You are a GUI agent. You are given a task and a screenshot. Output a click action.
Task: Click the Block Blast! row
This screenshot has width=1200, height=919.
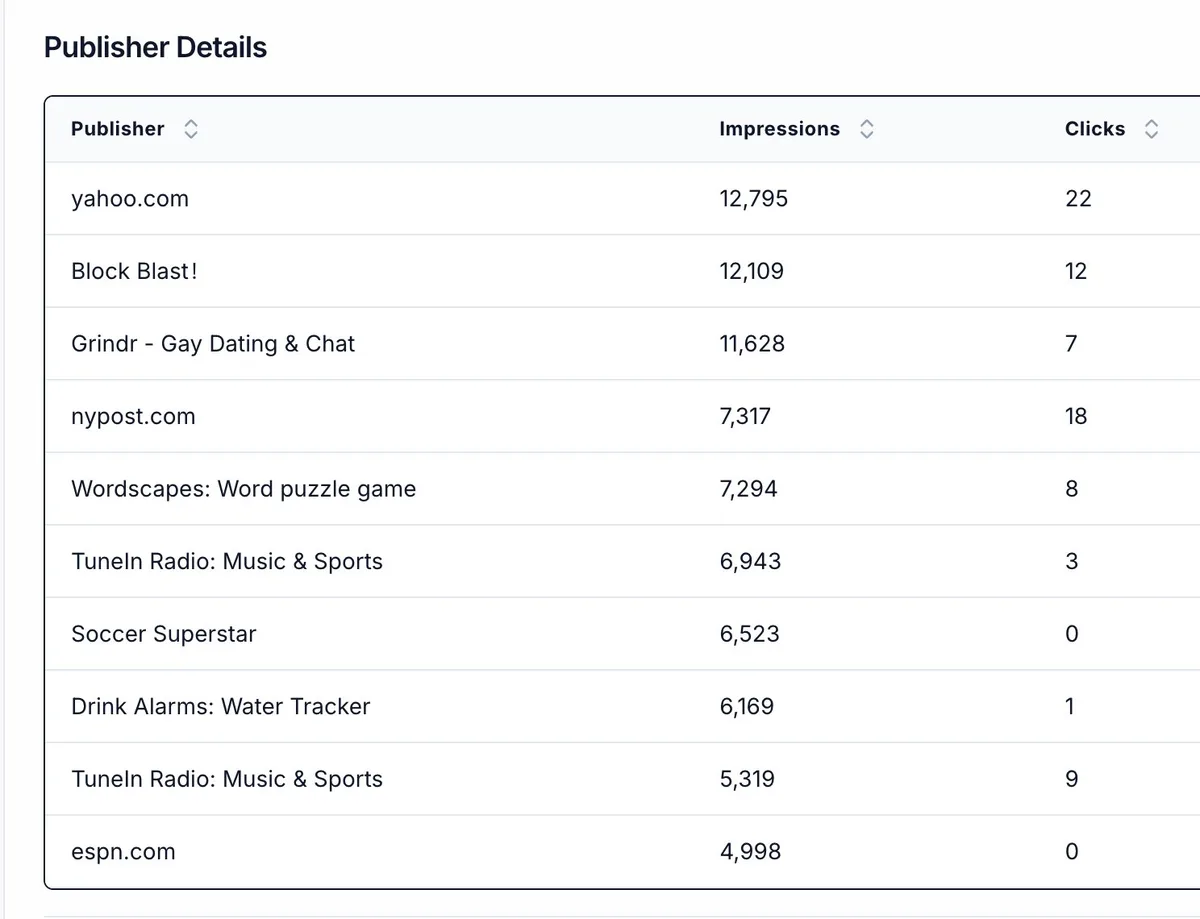(x=134, y=271)
